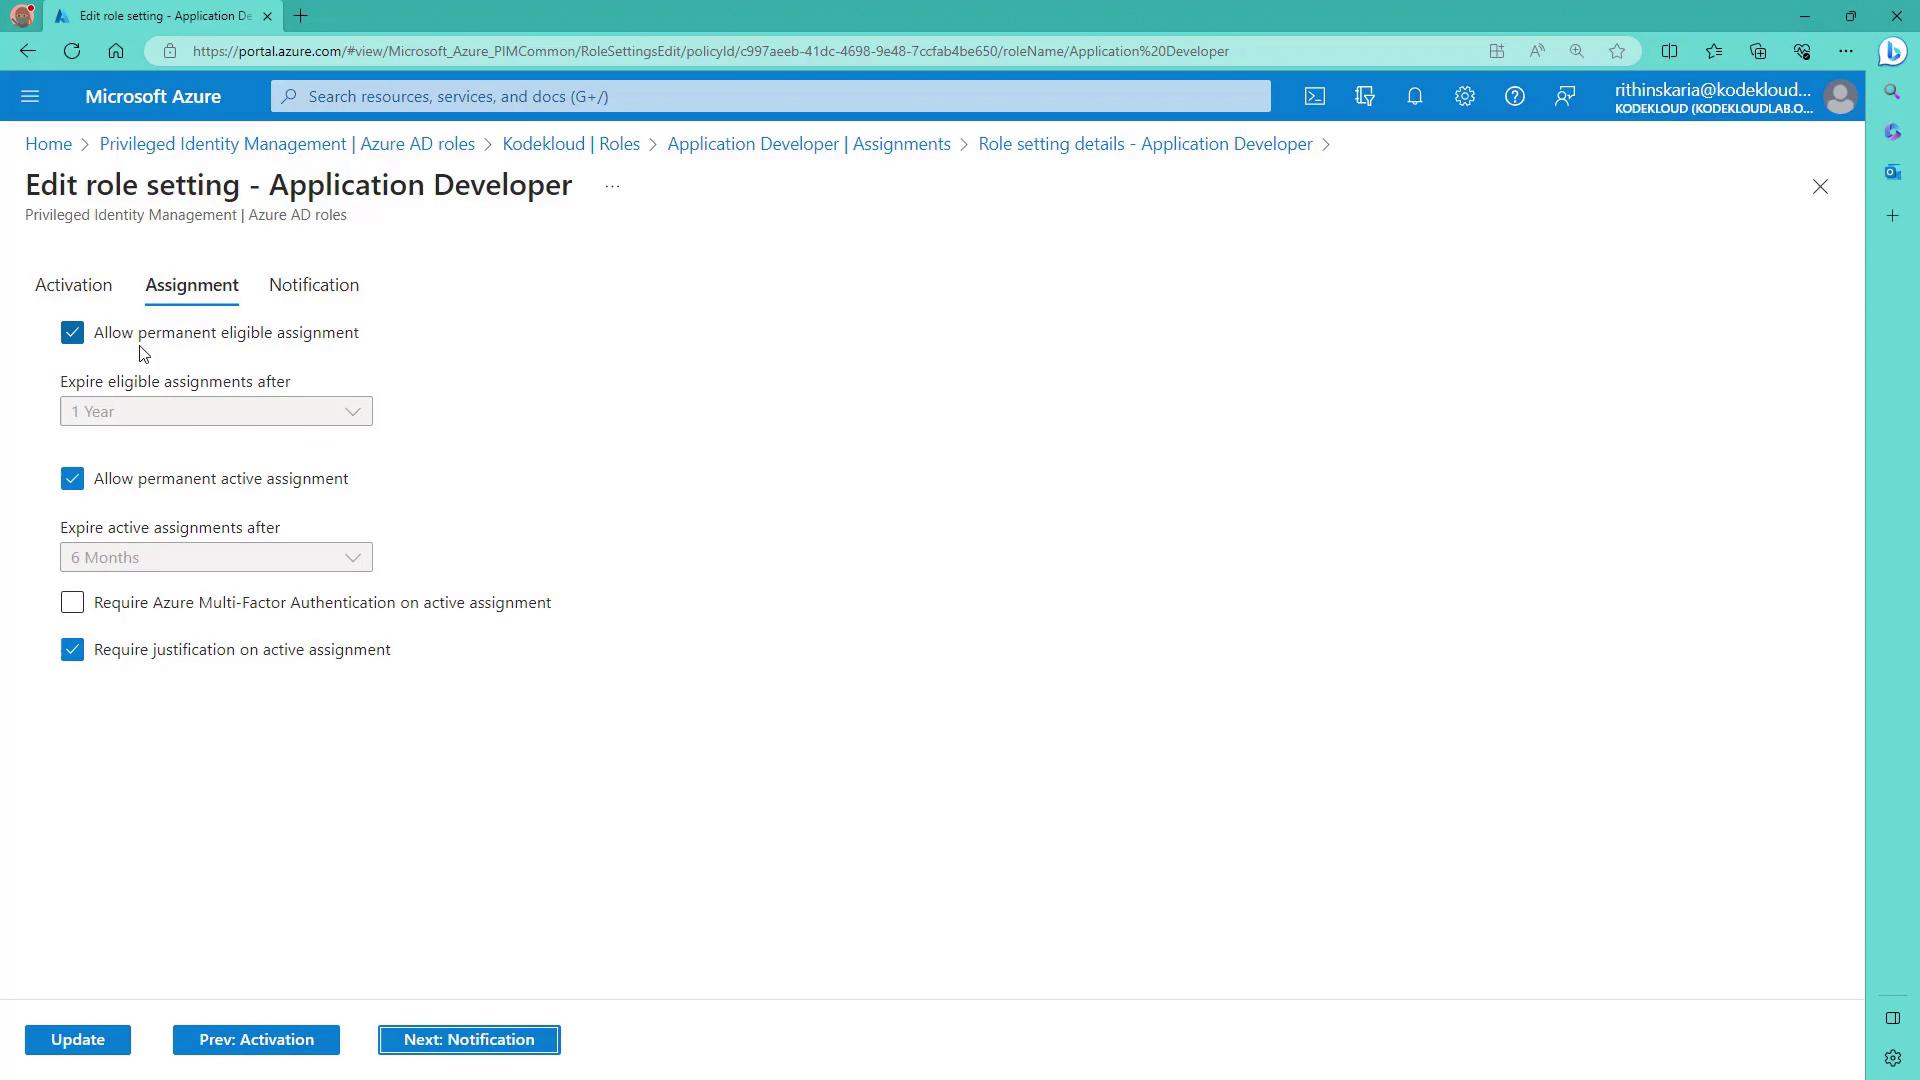The height and width of the screenshot is (1080, 1920).
Task: Open the Bing Copilot sidebar button
Action: click(x=1892, y=51)
